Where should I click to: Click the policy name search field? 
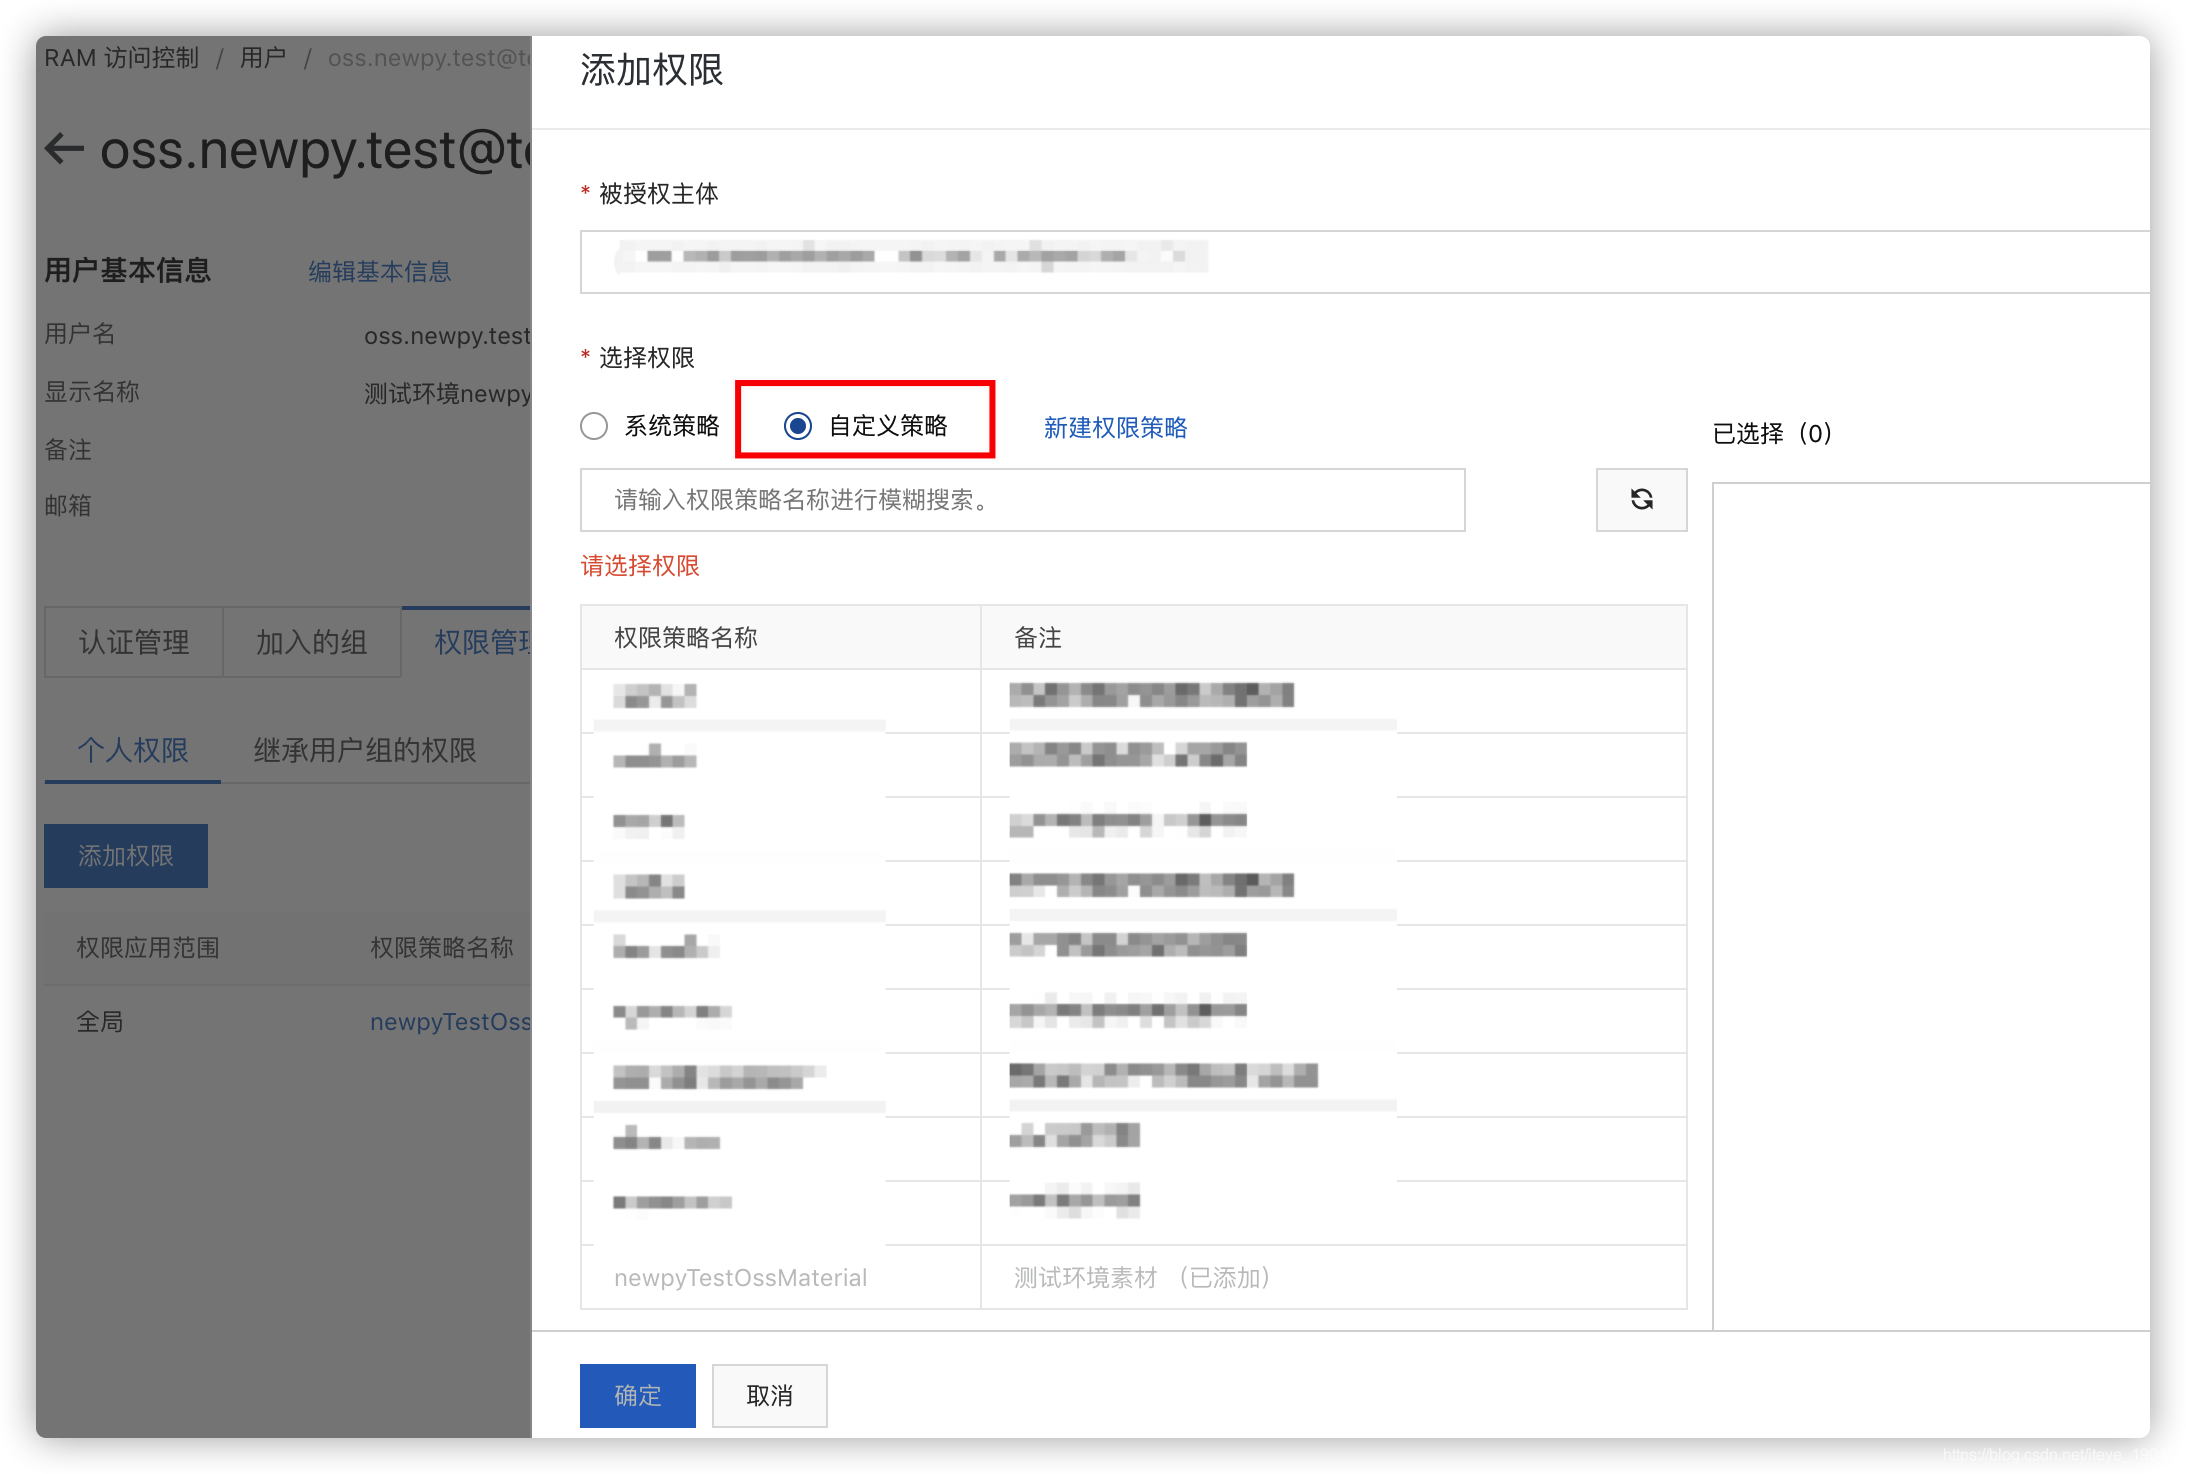pos(1022,500)
